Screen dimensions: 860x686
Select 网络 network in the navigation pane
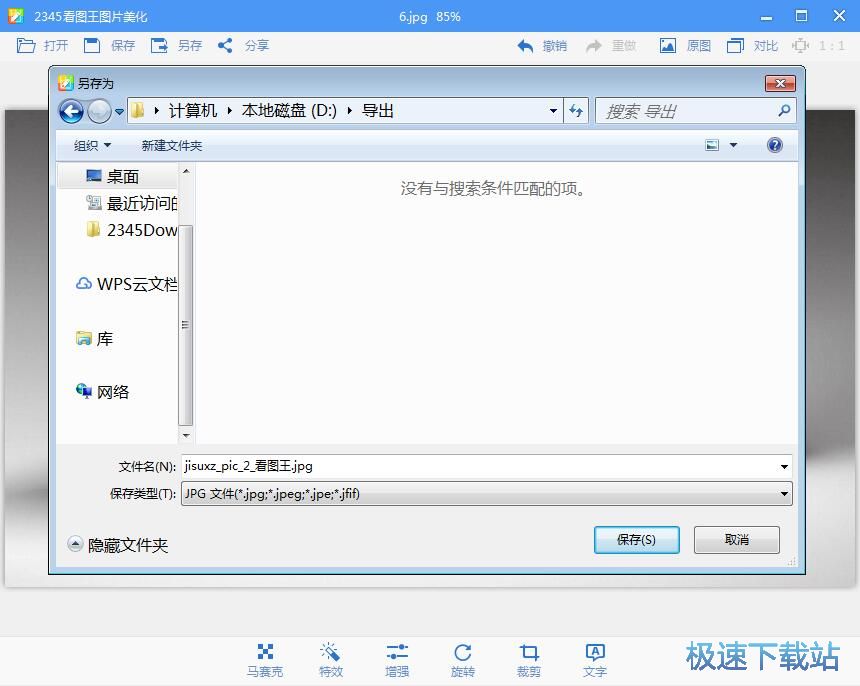103,392
